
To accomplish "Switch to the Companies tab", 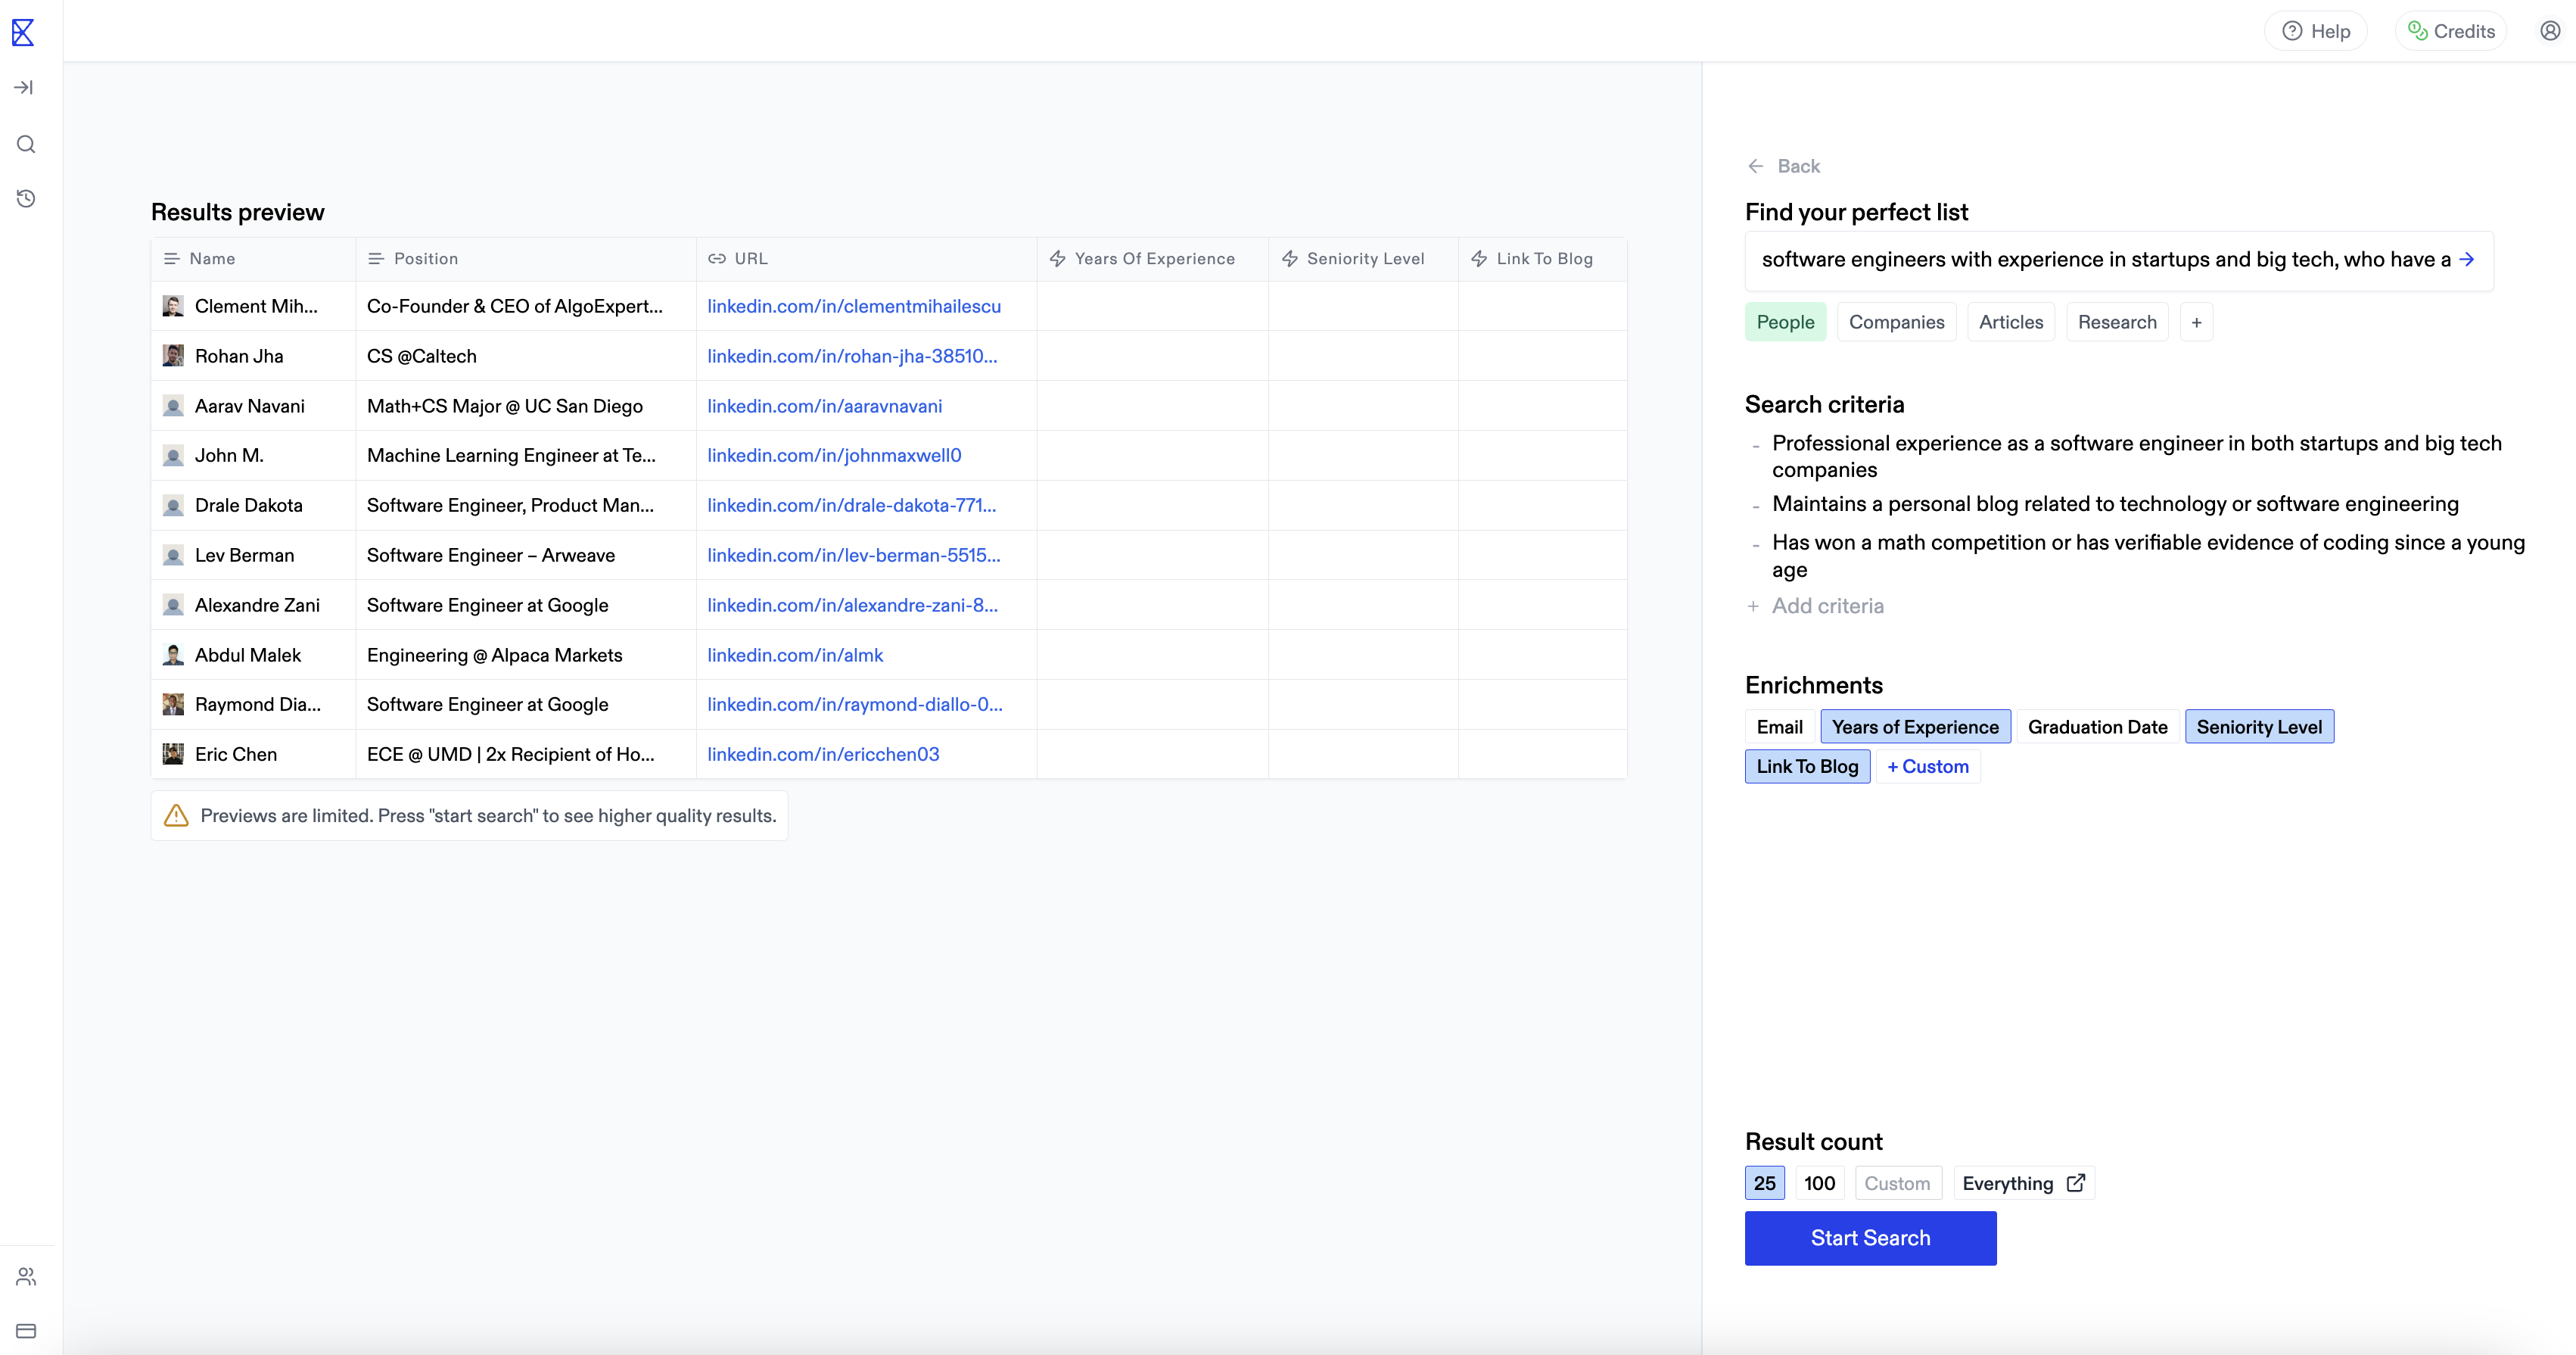I will (x=1896, y=322).
